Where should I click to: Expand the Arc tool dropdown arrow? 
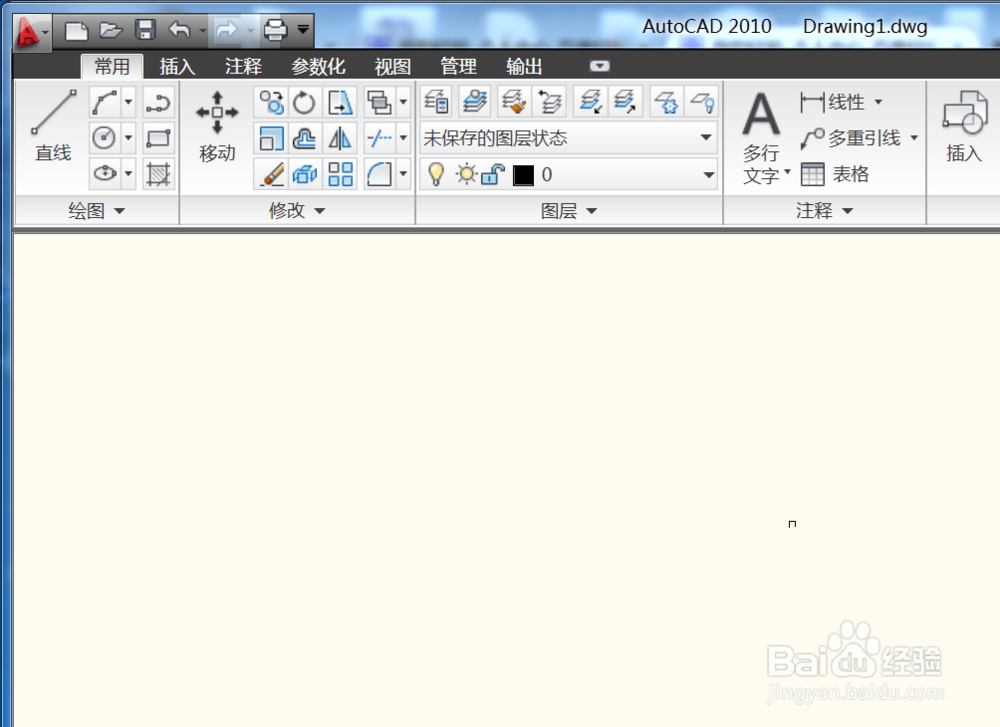coord(128,102)
